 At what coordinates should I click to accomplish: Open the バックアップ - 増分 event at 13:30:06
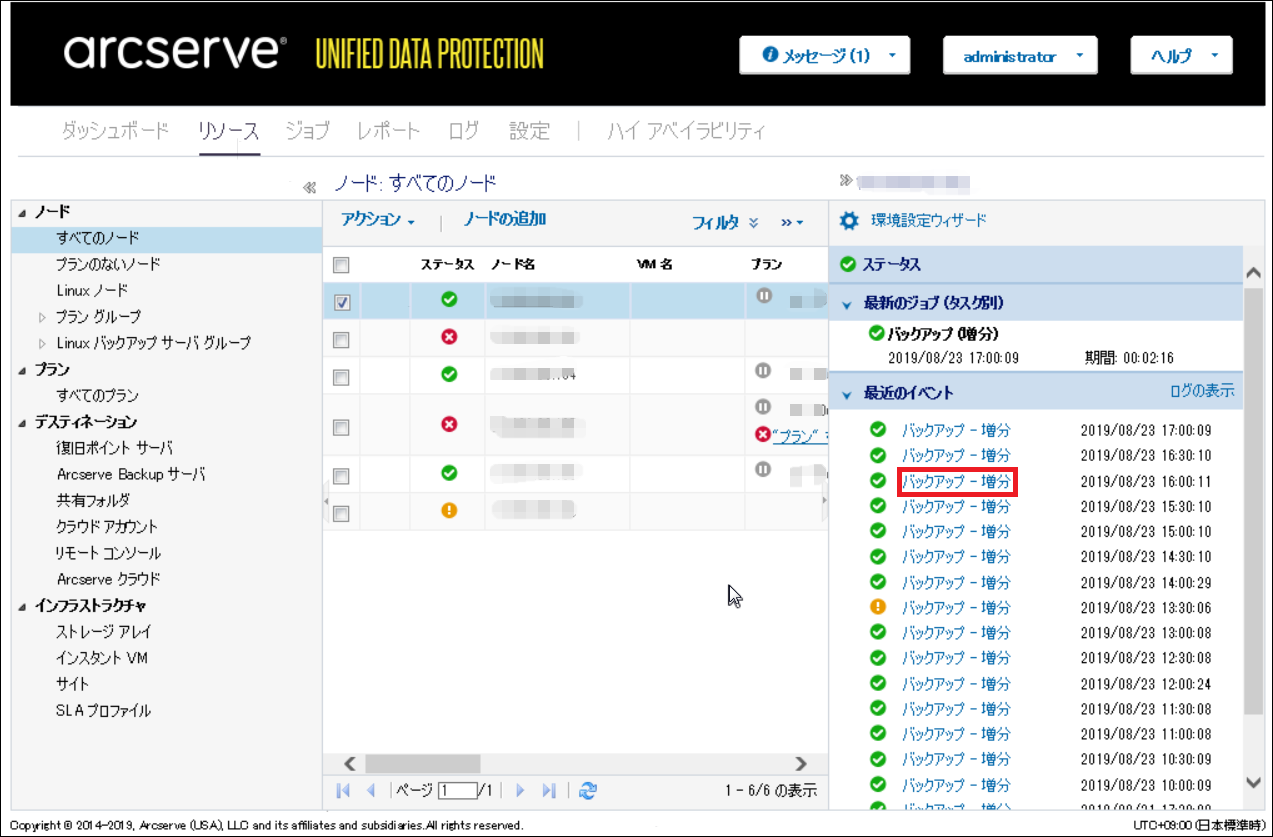click(x=956, y=607)
